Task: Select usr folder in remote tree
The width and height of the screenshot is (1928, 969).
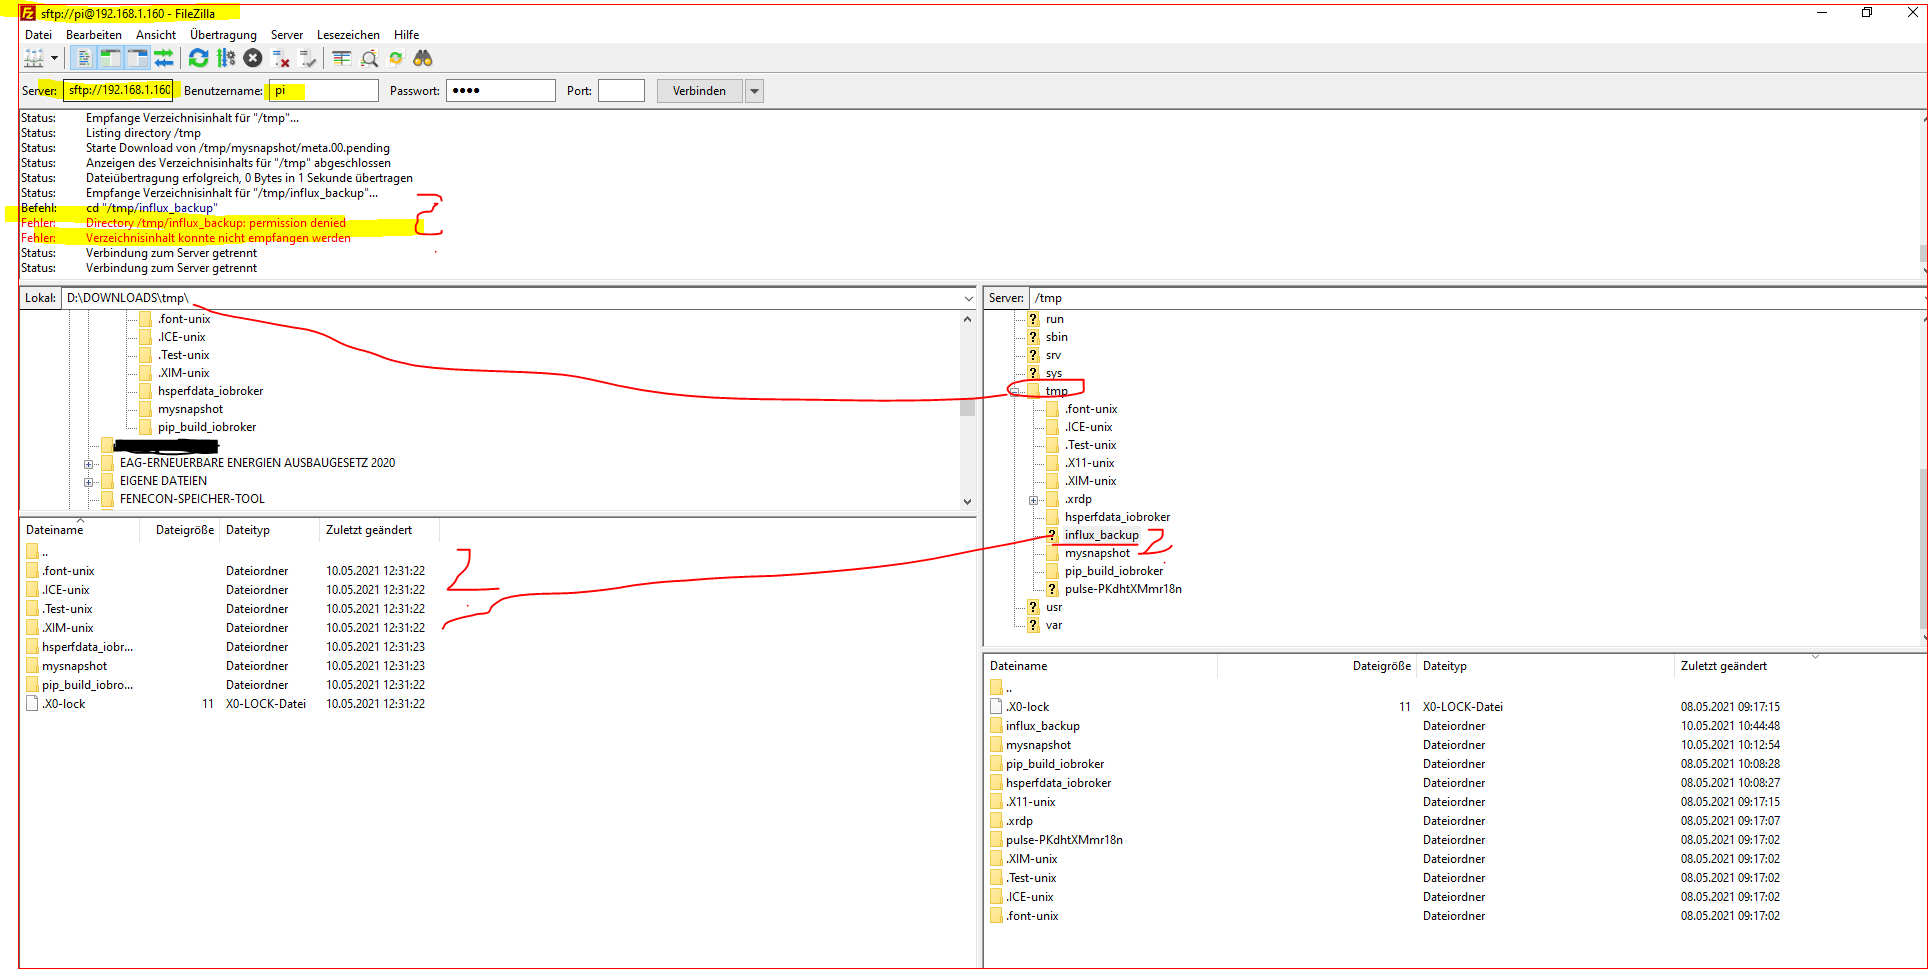Action: click(x=1054, y=607)
